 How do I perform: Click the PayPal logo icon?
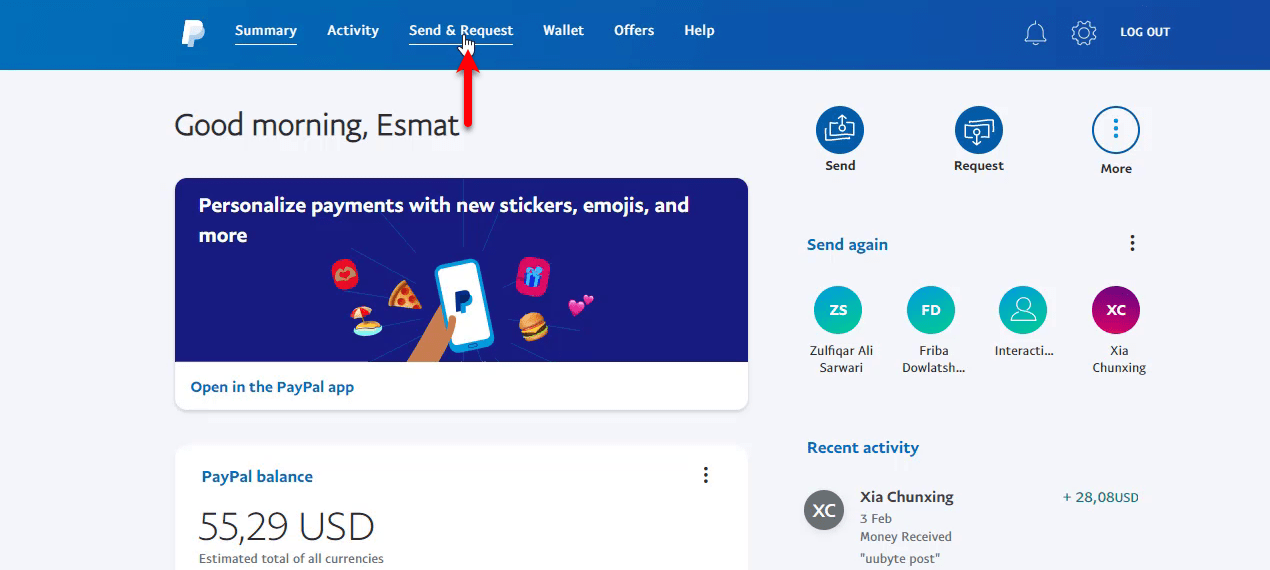coord(193,32)
